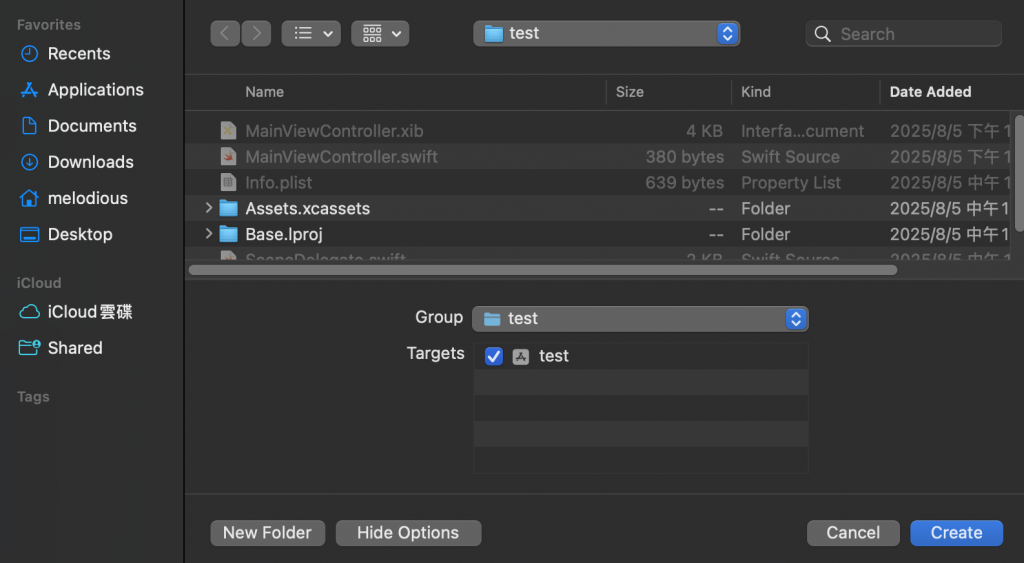This screenshot has height=563, width=1024.
Task: Click the horizontal scrollbar in file list
Action: pos(542,270)
